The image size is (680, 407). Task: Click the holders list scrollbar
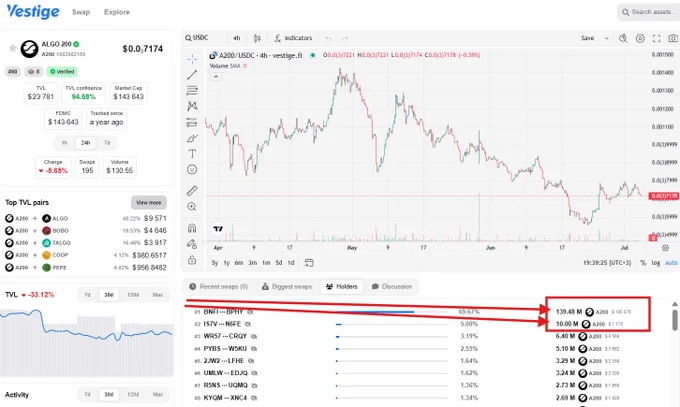tap(675, 318)
